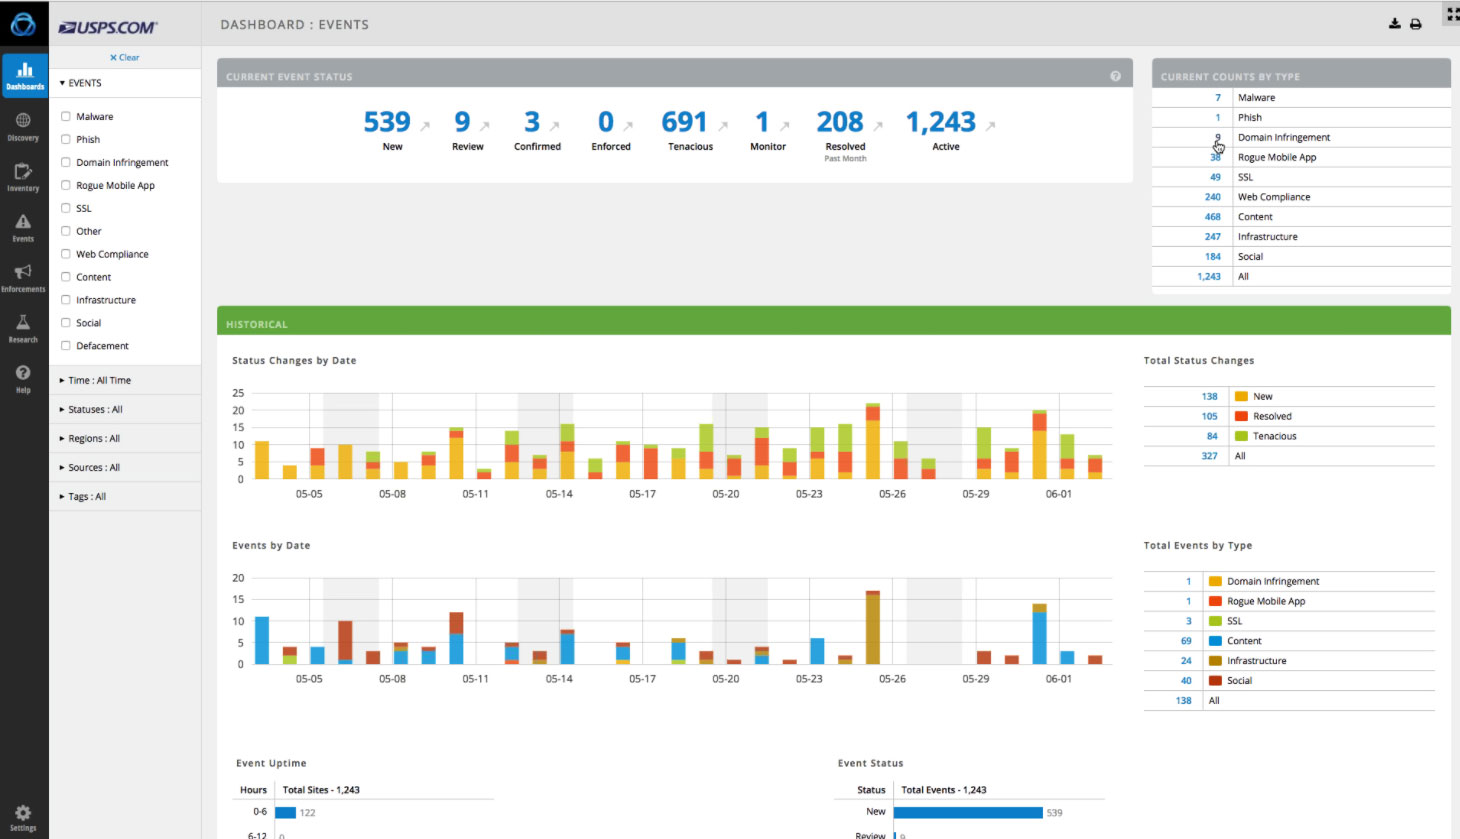
Task: Enable the Malware filter checkbox
Action: pos(66,116)
